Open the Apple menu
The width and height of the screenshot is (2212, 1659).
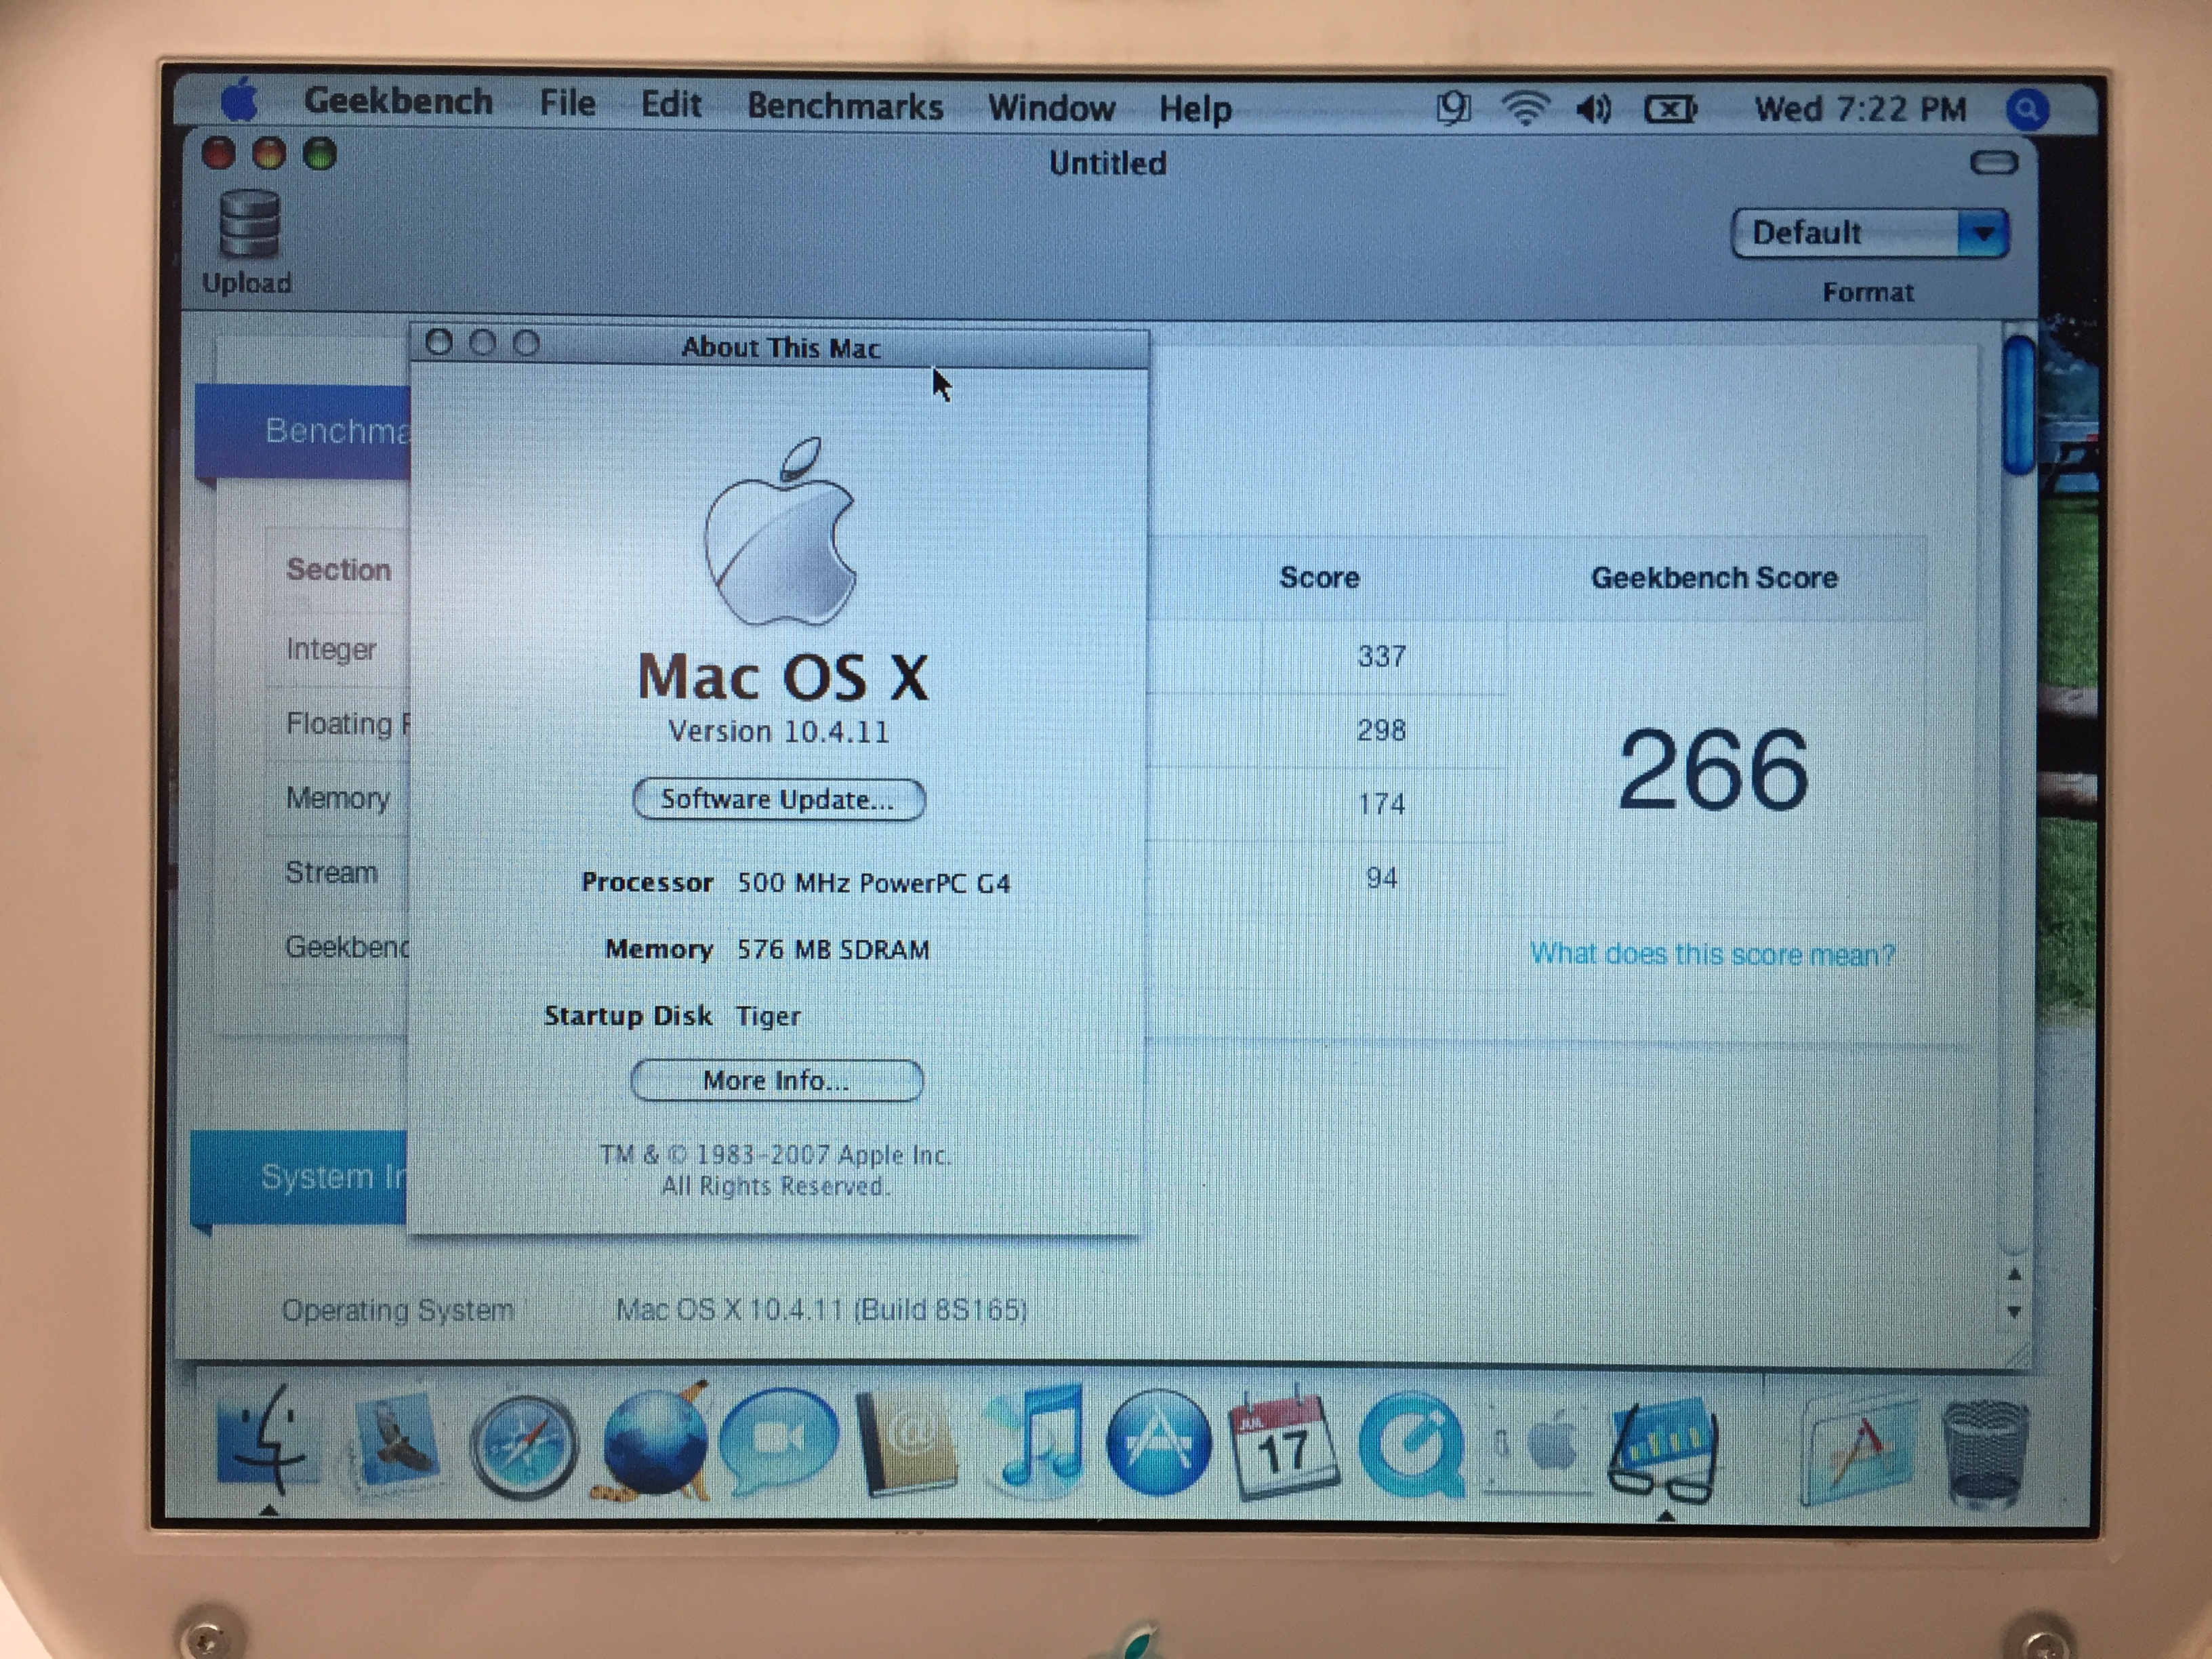pyautogui.click(x=239, y=100)
